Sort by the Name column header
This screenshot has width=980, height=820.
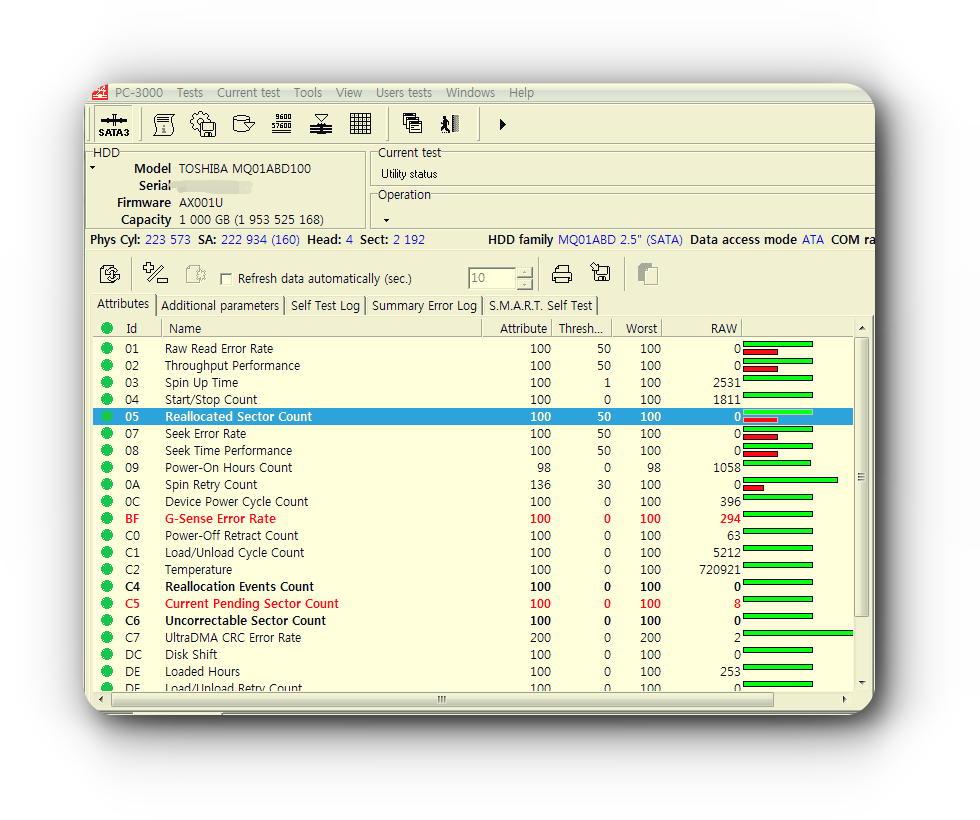click(321, 328)
